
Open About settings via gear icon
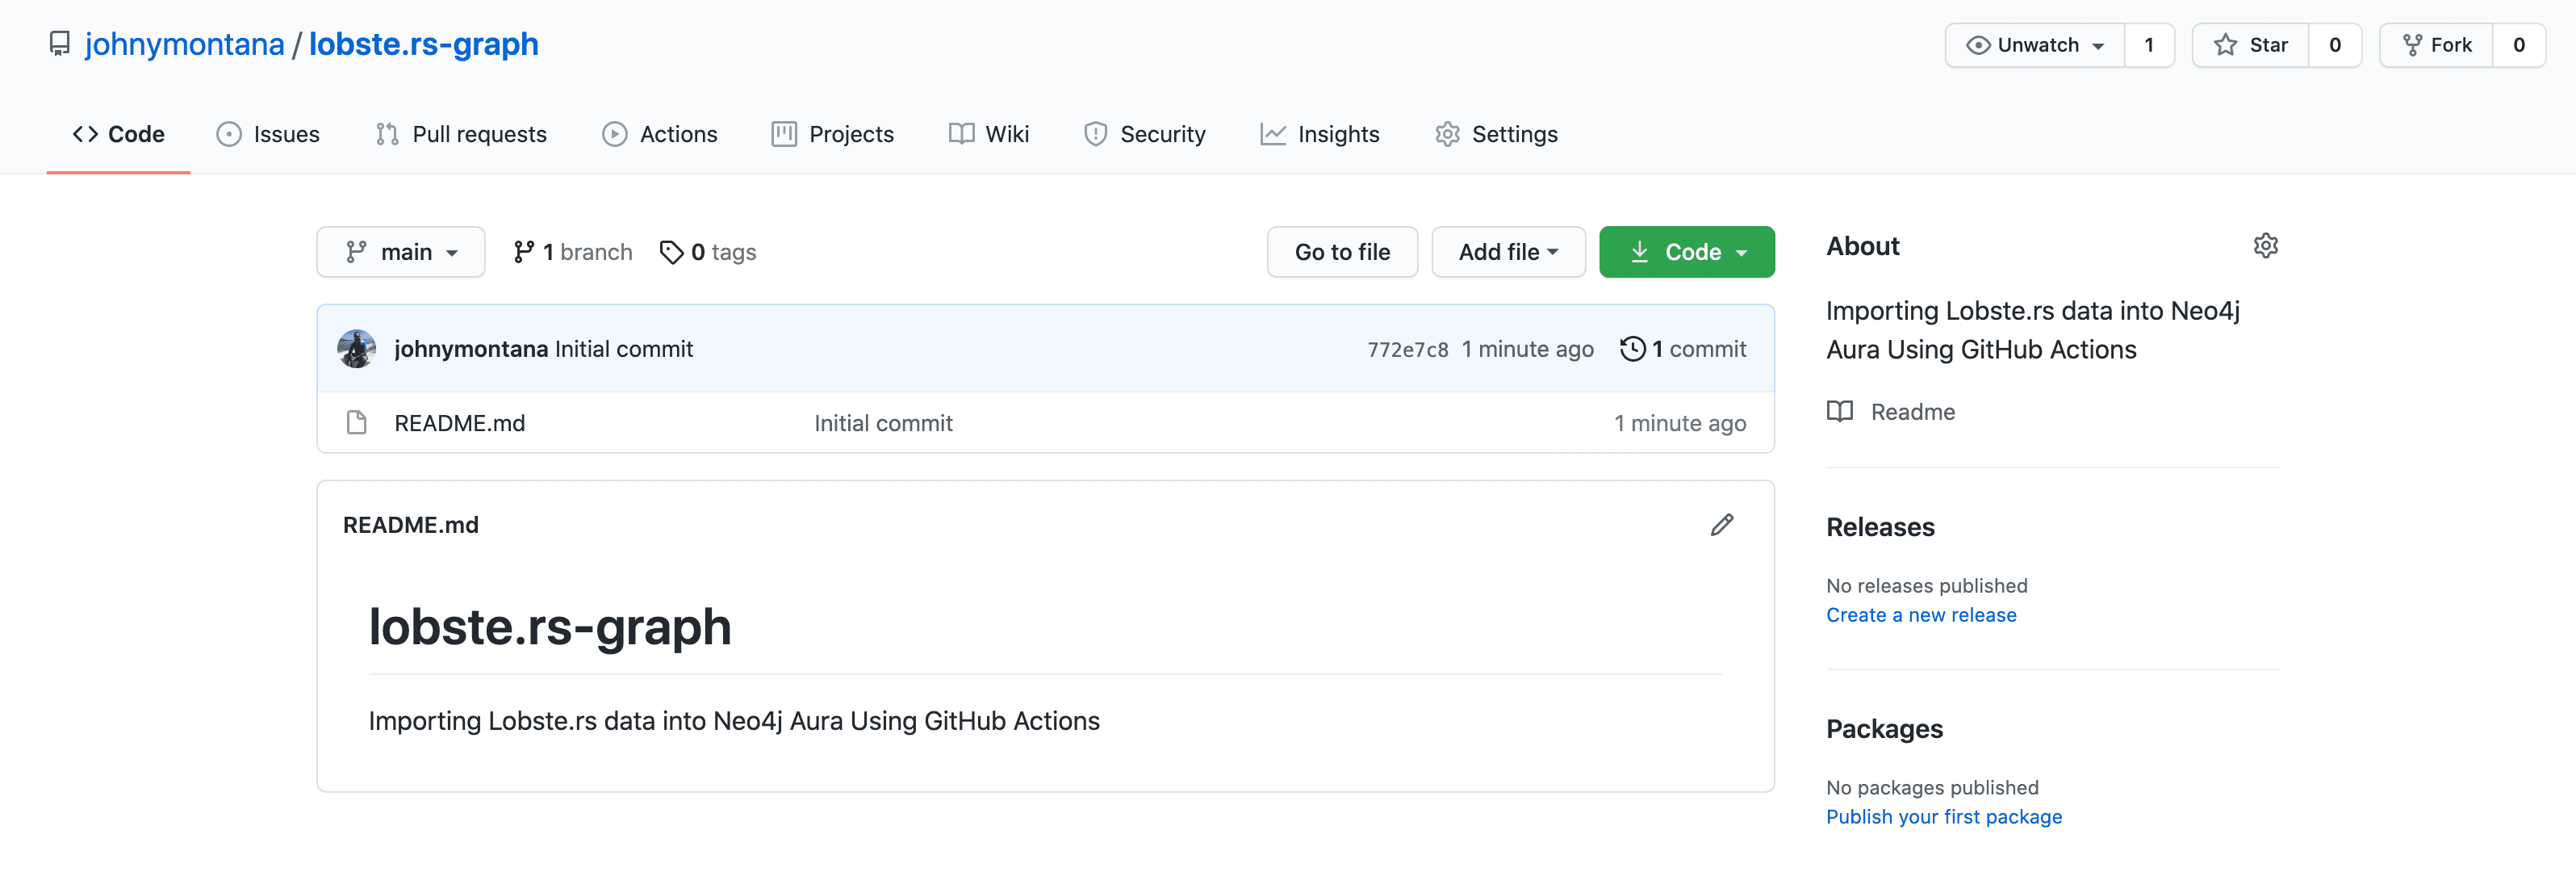2265,246
